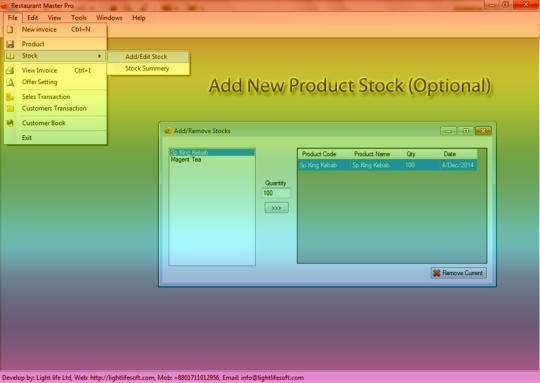Open the Tools menu

click(79, 18)
